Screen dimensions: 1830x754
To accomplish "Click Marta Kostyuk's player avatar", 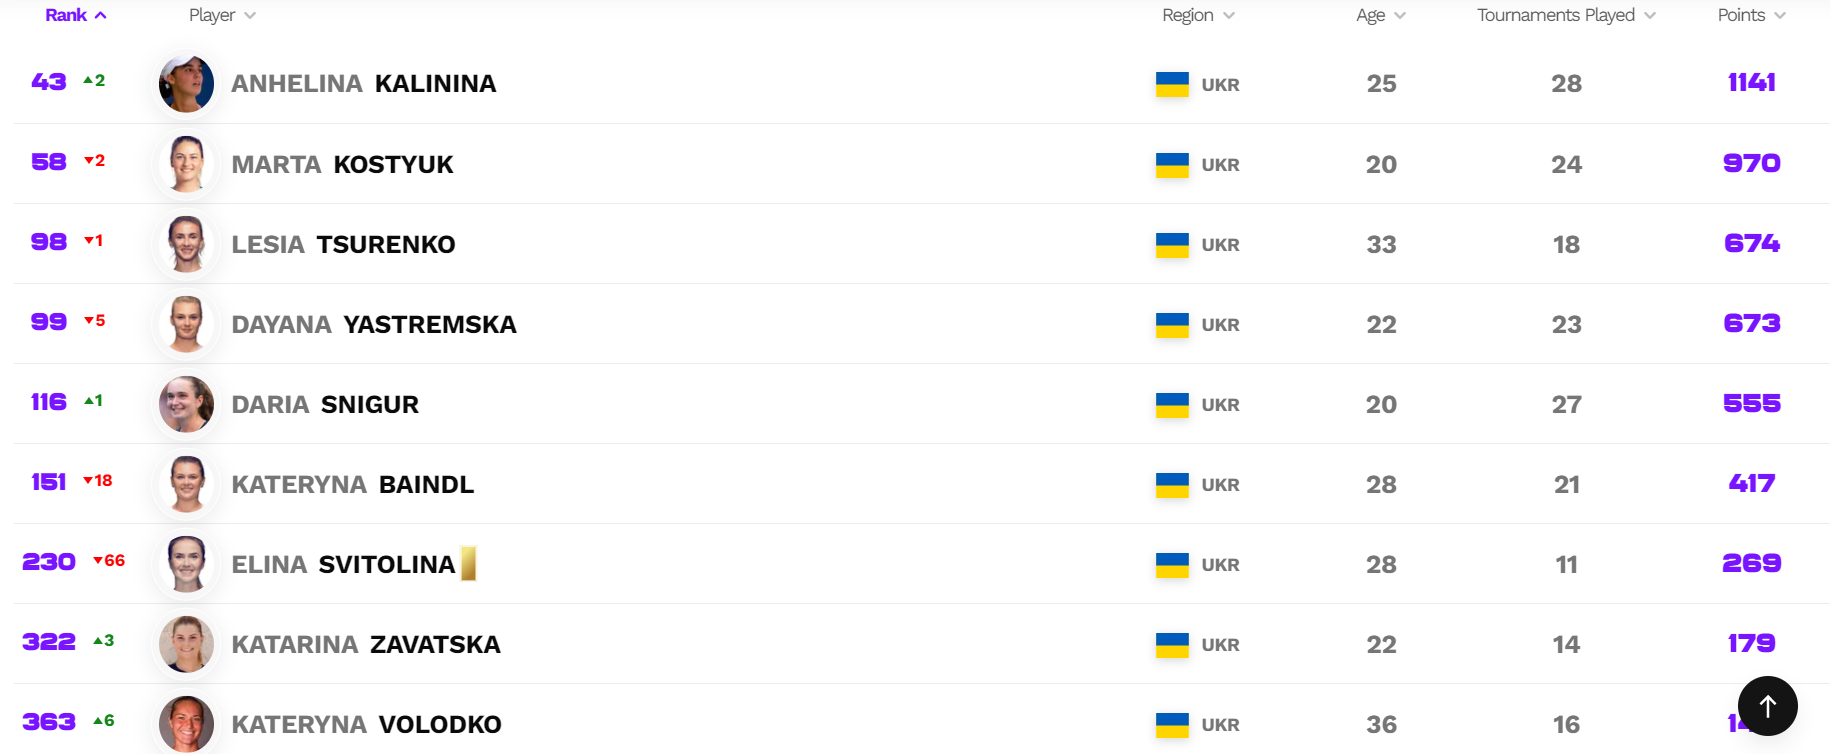I will (x=187, y=164).
